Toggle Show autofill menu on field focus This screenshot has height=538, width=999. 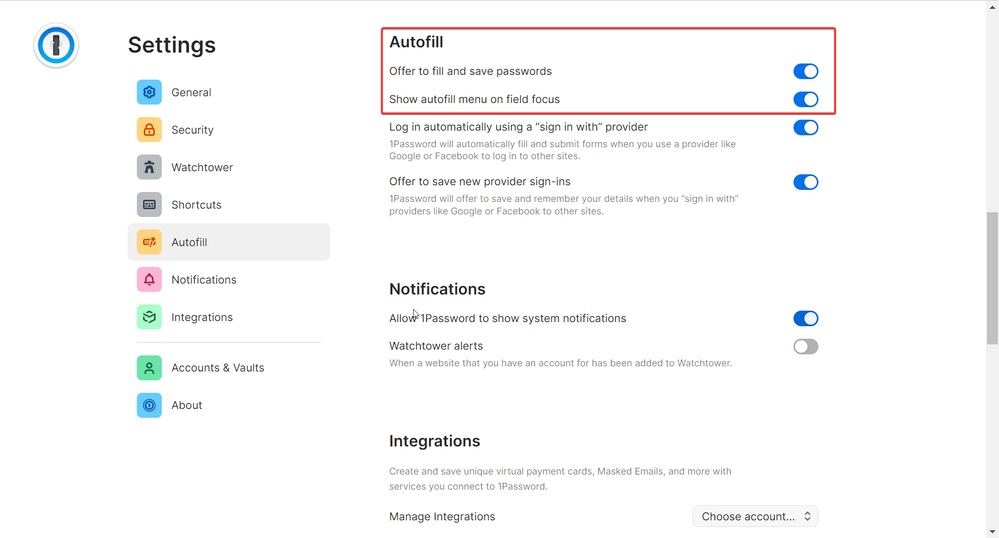click(805, 99)
